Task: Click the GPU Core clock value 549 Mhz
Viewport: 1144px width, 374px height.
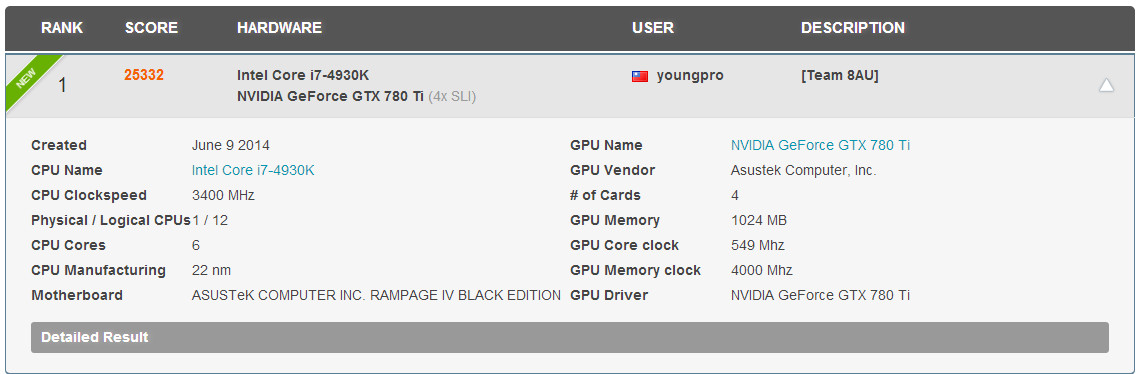Action: click(757, 245)
